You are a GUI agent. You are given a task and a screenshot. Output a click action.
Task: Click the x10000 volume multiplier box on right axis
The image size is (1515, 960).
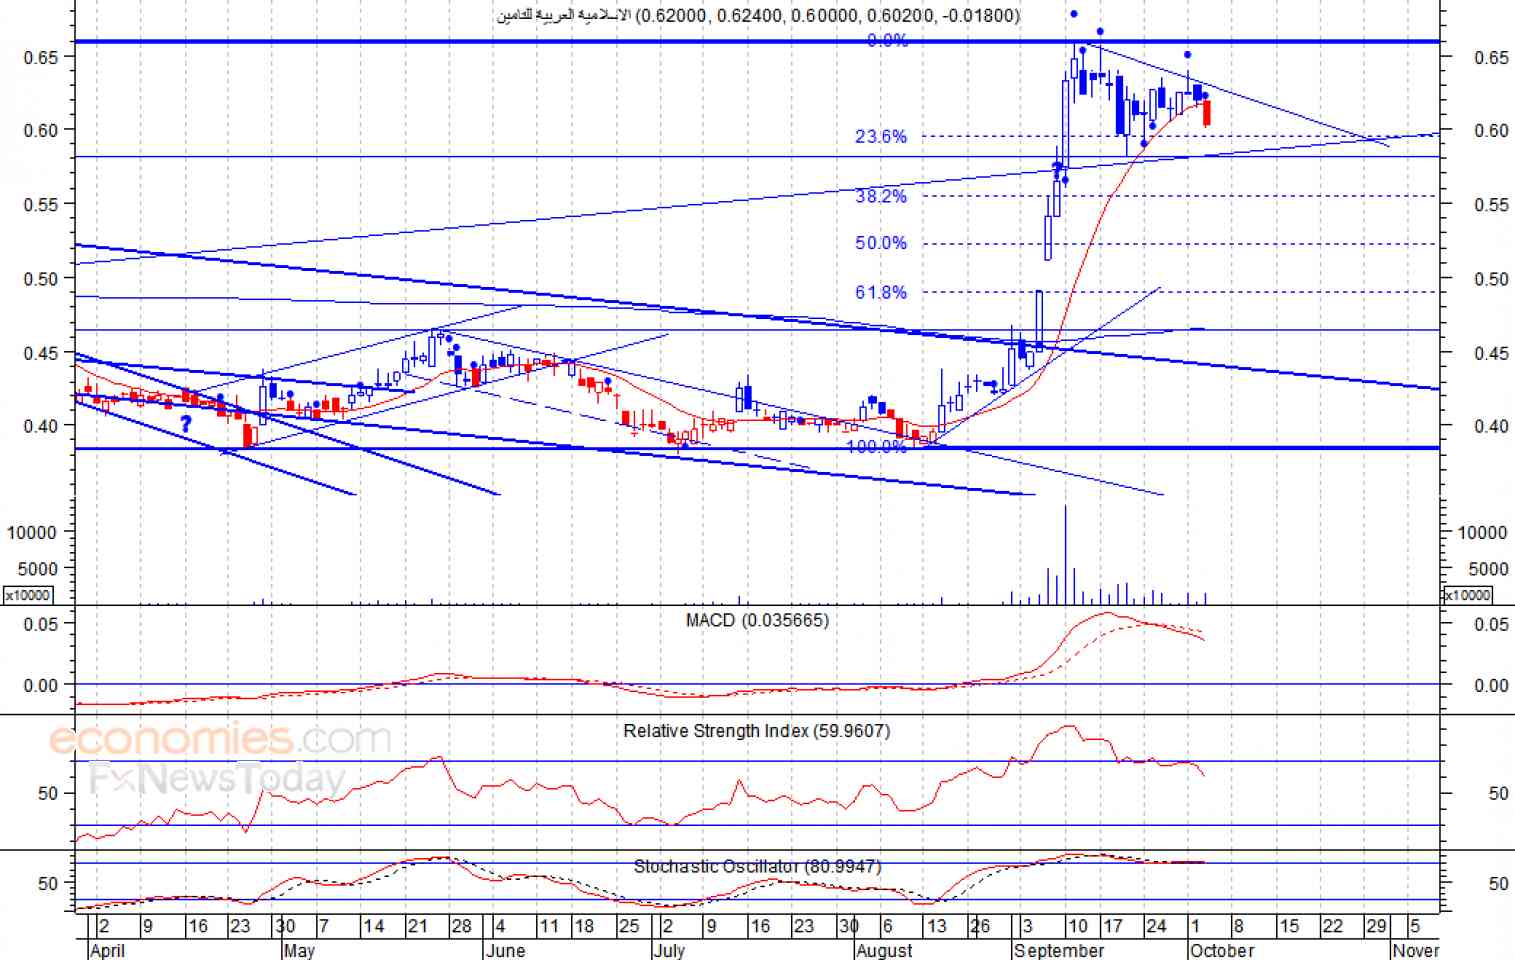click(1467, 595)
